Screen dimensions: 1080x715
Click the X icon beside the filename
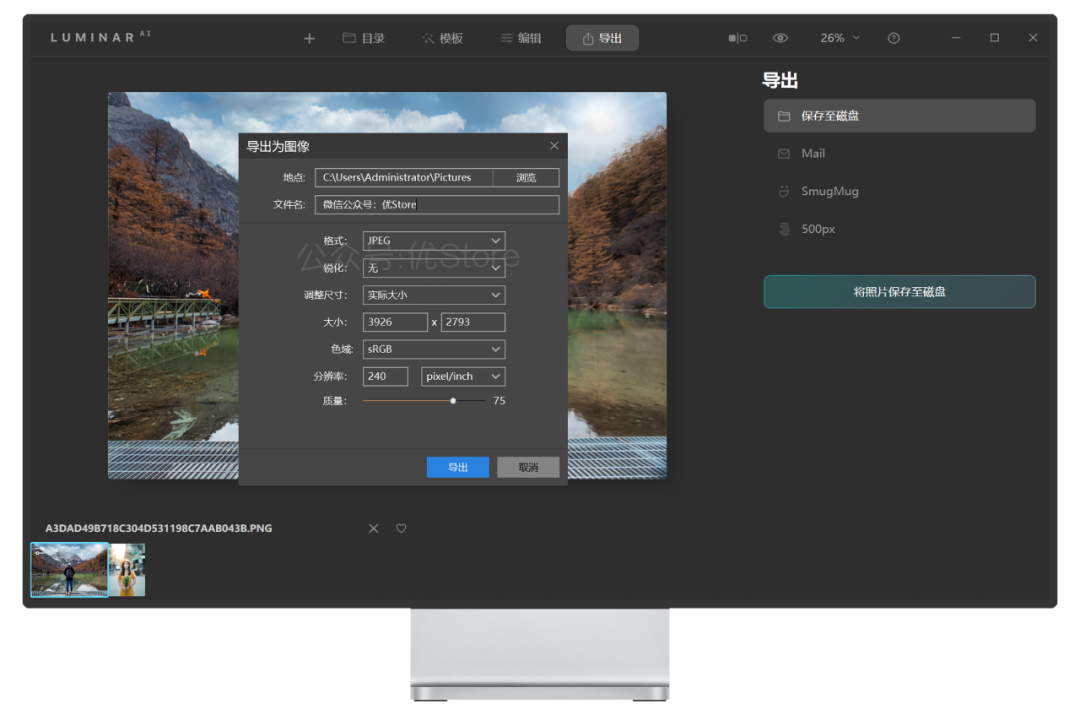pos(373,528)
